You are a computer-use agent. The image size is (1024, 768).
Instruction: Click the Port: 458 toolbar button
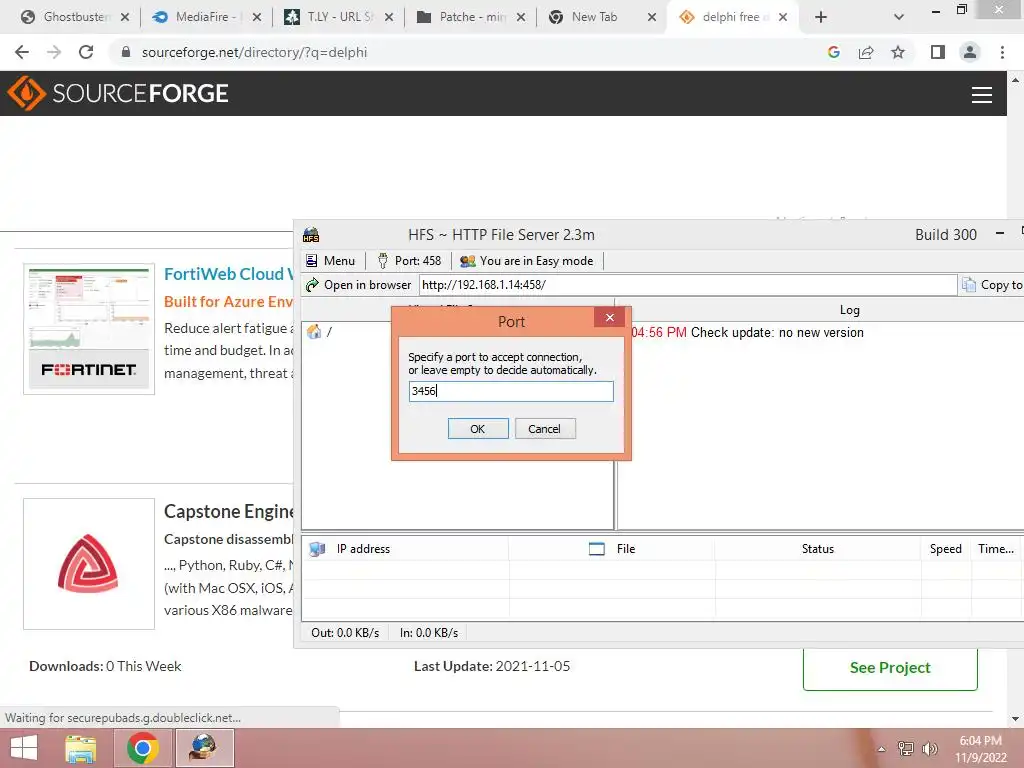(x=410, y=261)
